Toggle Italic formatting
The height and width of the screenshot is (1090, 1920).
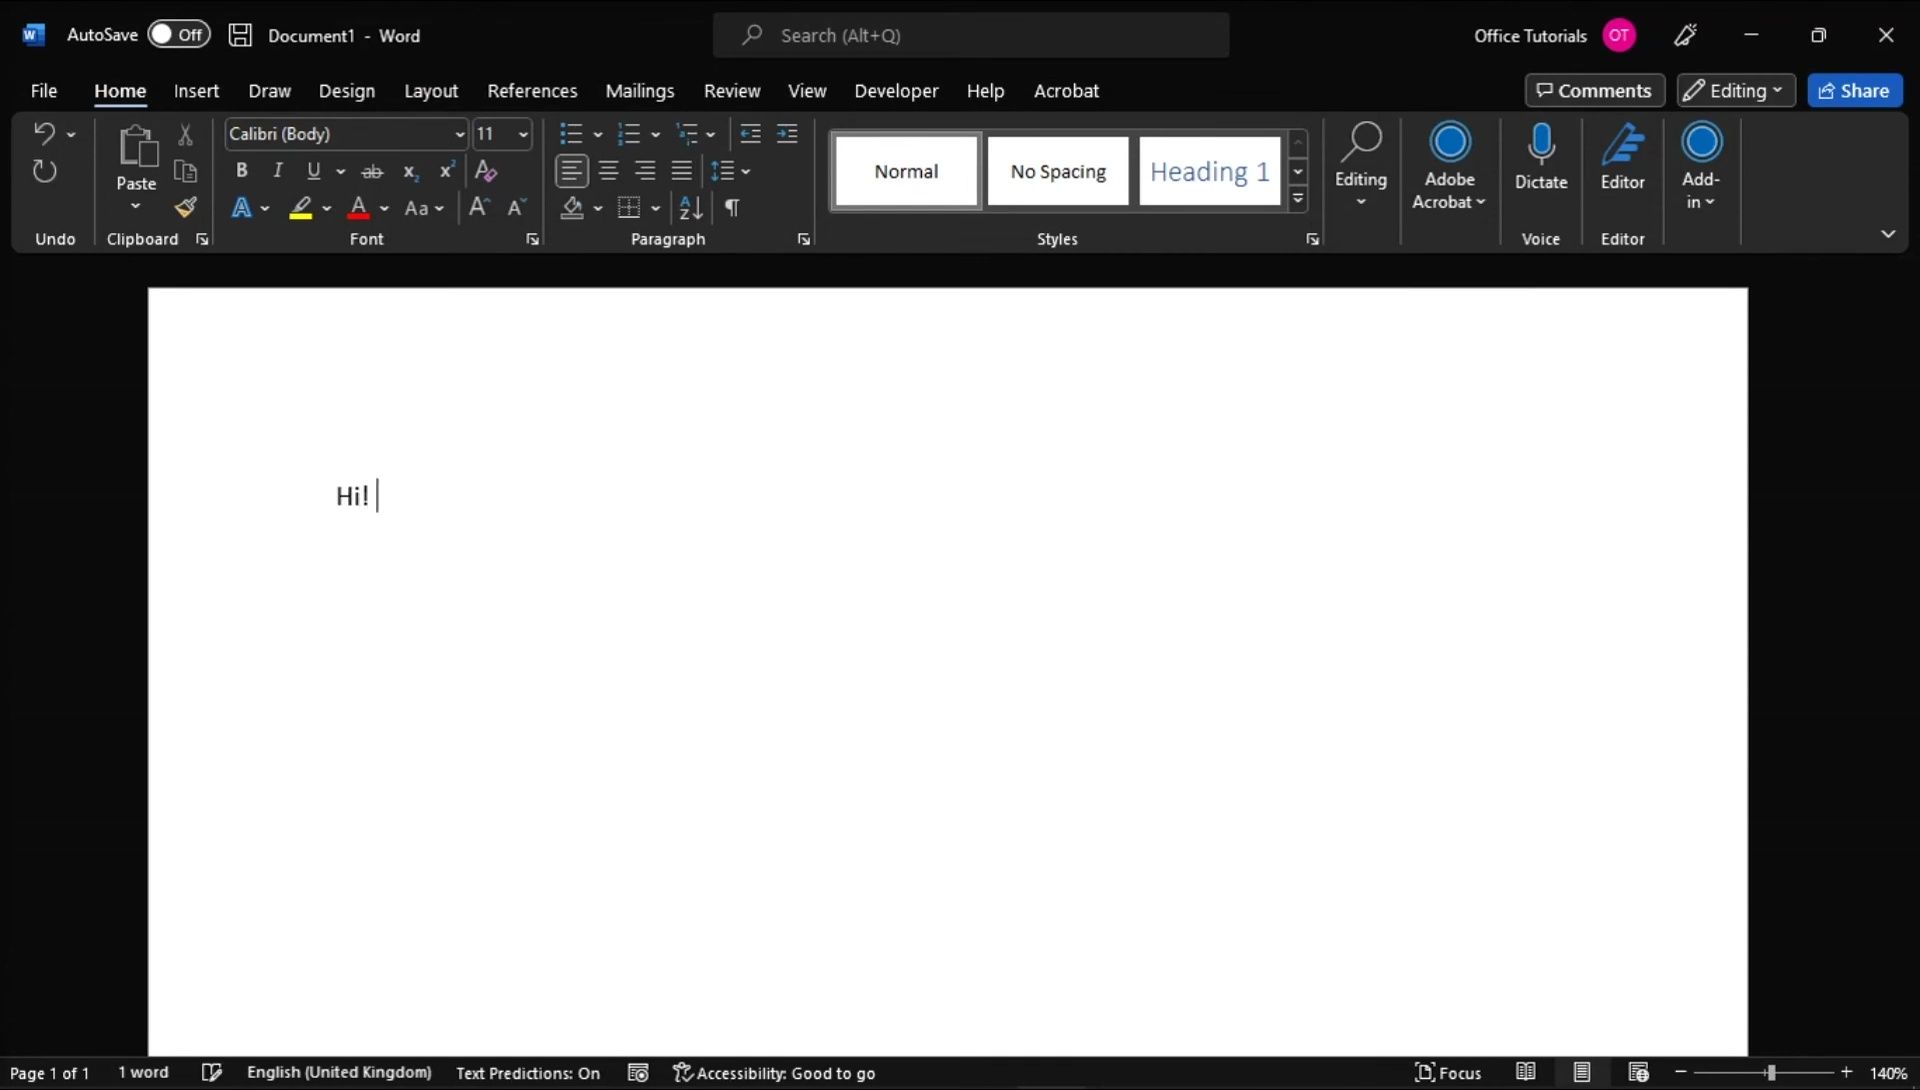pos(278,171)
